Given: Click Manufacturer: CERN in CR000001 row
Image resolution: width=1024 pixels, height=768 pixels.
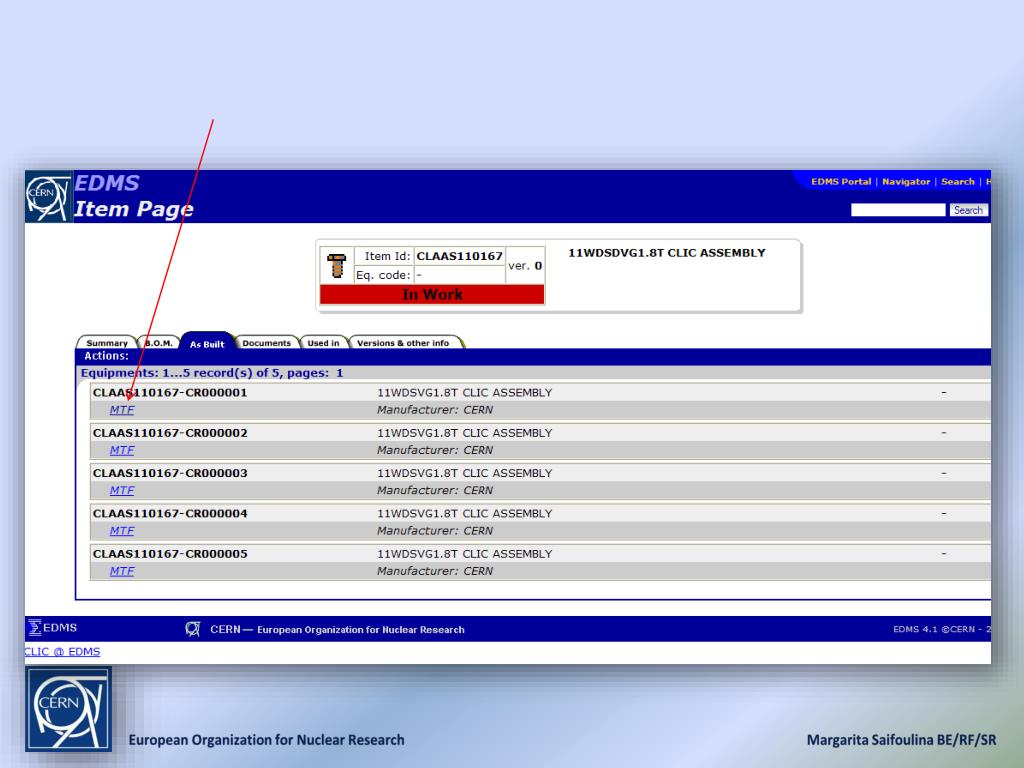Looking at the screenshot, I should (x=435, y=410).
